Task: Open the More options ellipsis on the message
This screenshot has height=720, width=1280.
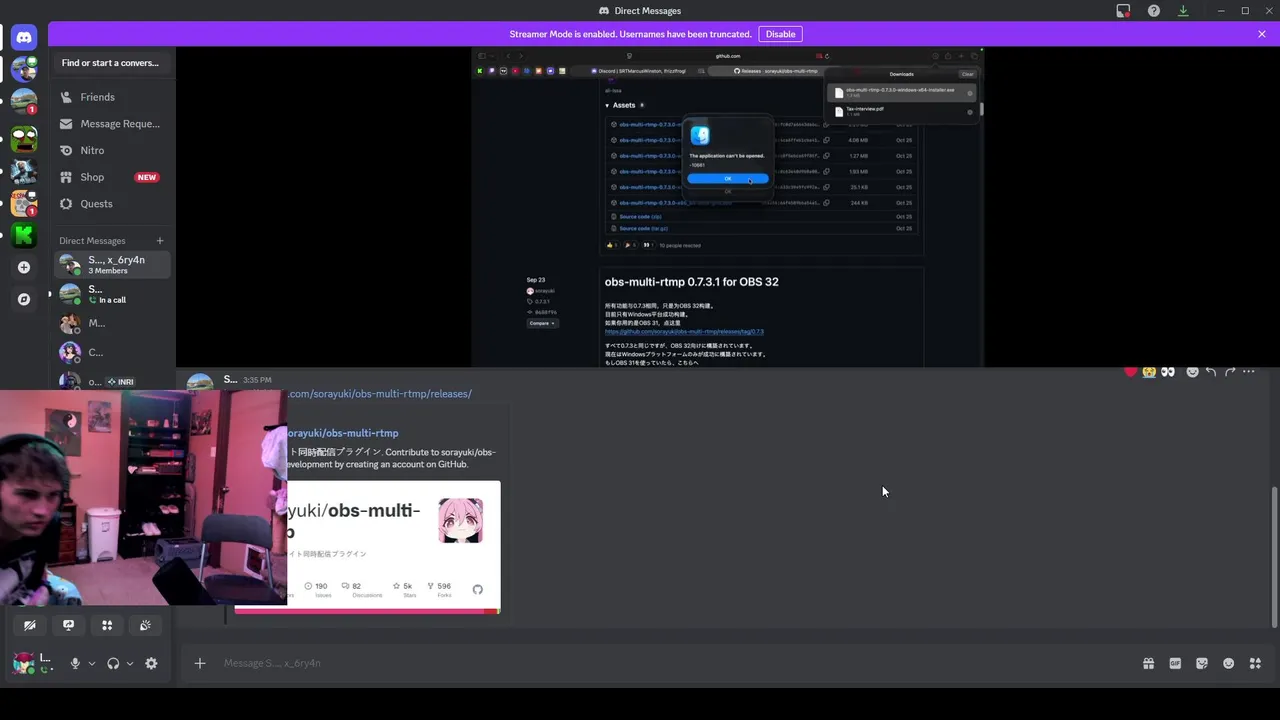Action: (1248, 372)
